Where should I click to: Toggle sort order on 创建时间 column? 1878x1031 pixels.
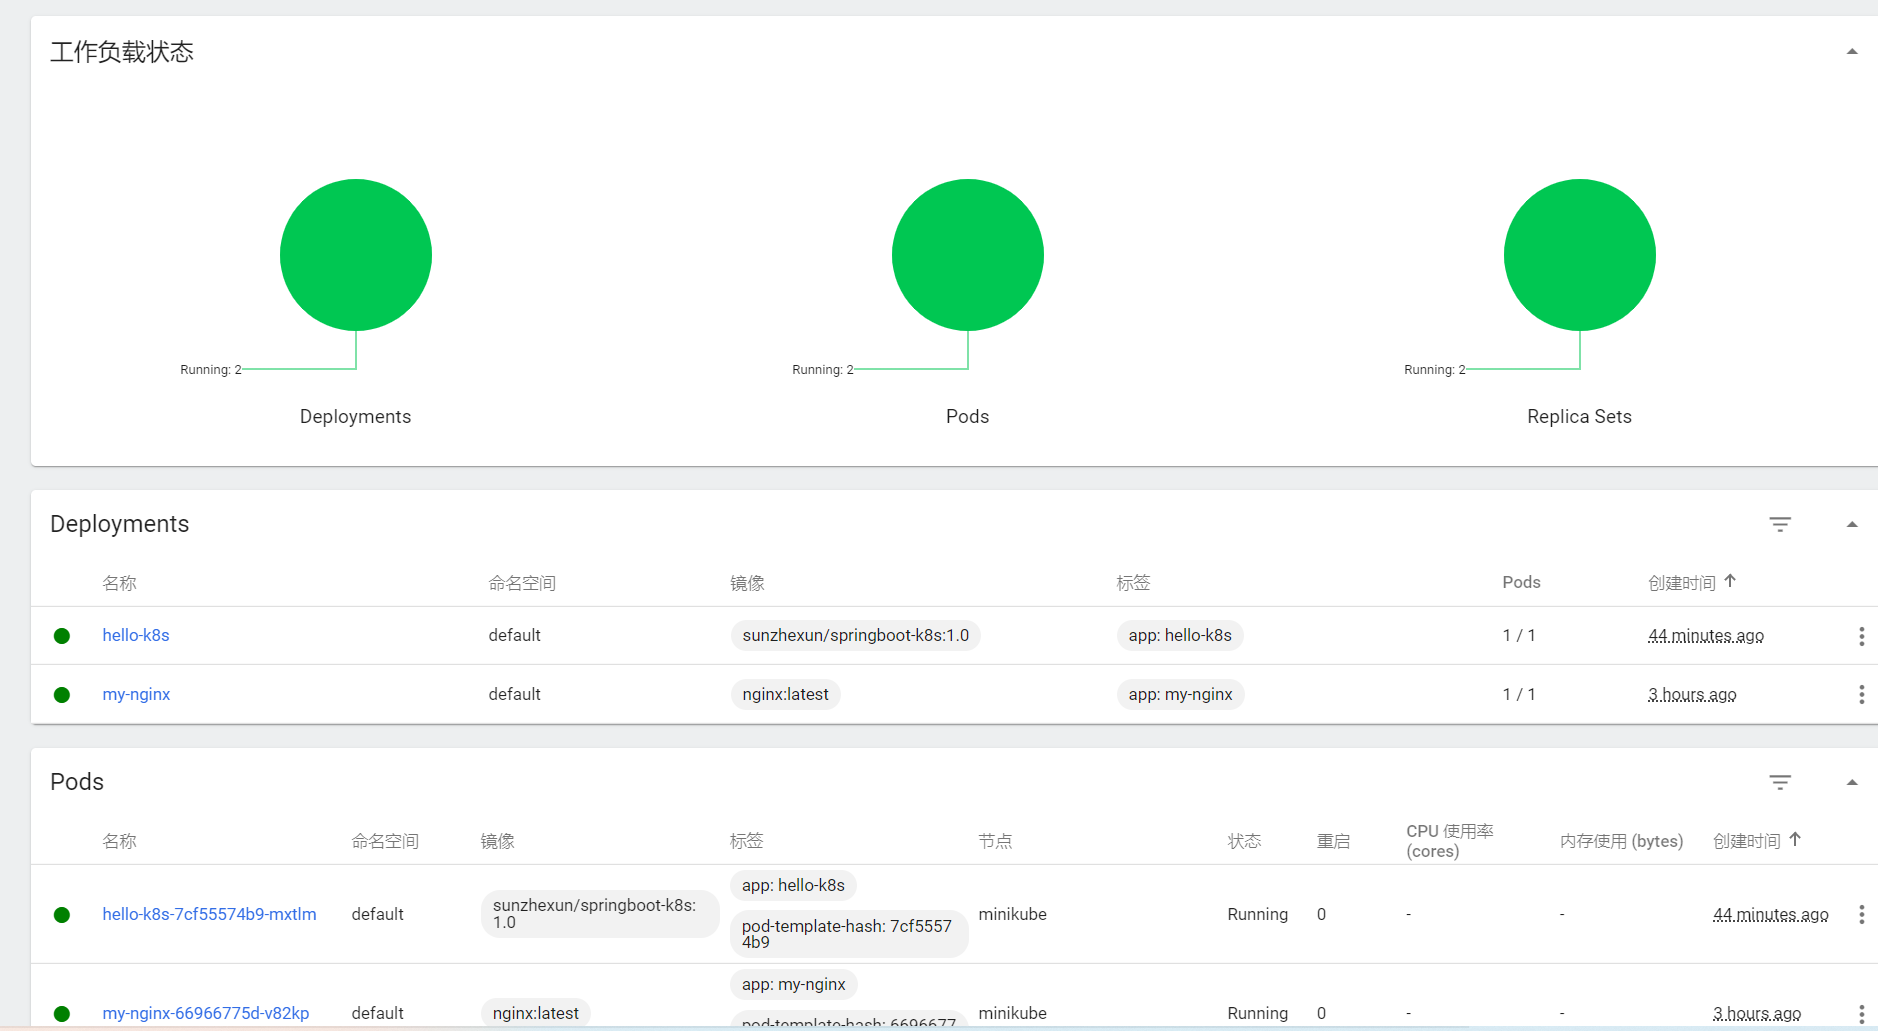click(1691, 582)
